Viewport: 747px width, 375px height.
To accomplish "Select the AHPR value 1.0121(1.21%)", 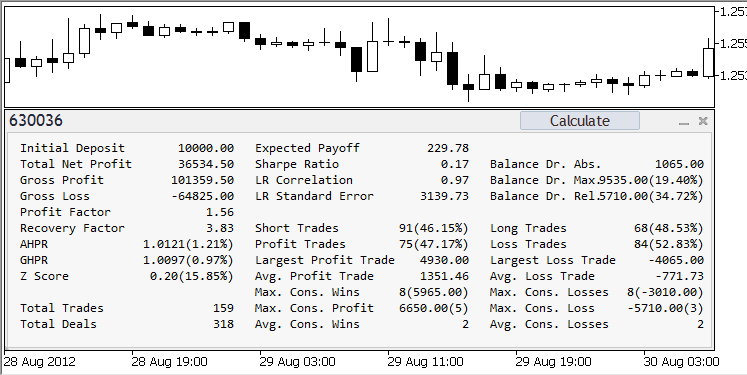I will [x=188, y=244].
